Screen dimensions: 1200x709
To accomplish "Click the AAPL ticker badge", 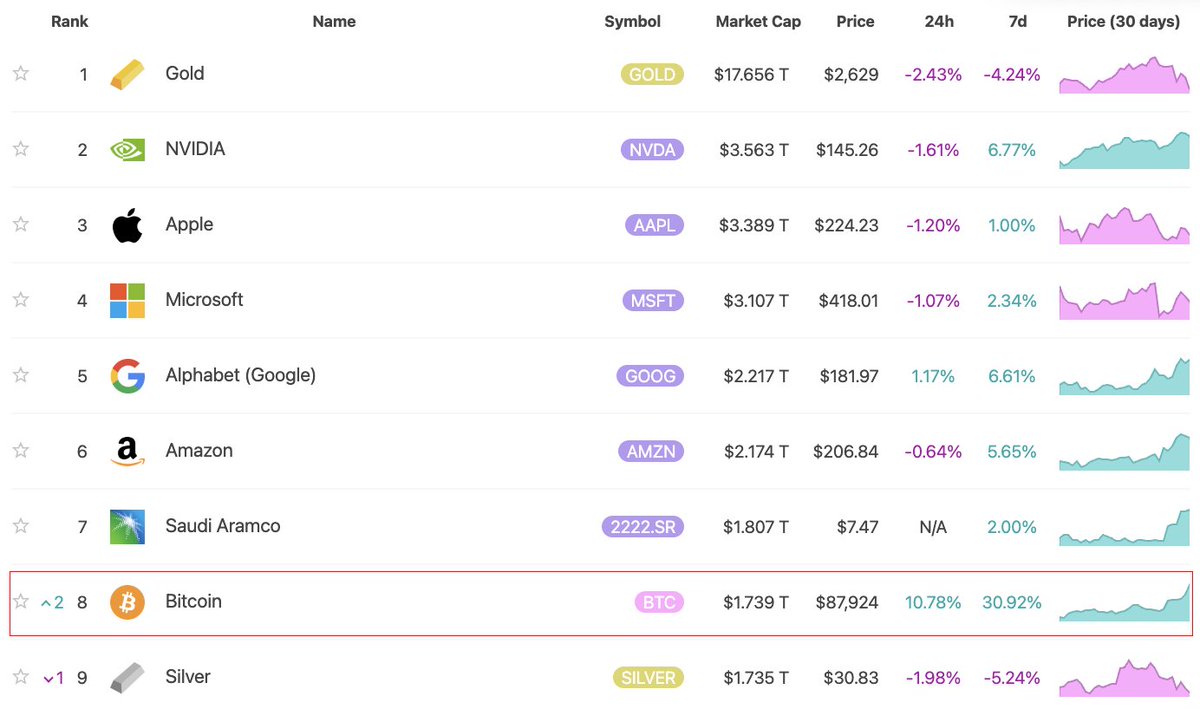I will coord(655,225).
